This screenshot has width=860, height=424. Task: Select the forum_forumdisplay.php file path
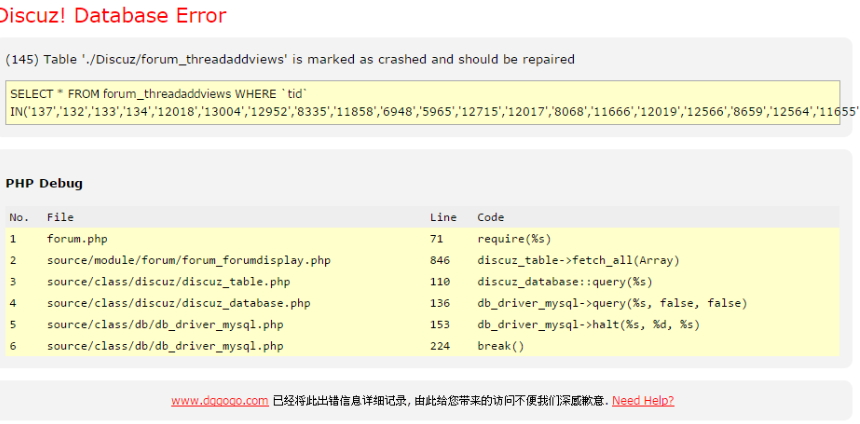pyautogui.click(x=189, y=261)
